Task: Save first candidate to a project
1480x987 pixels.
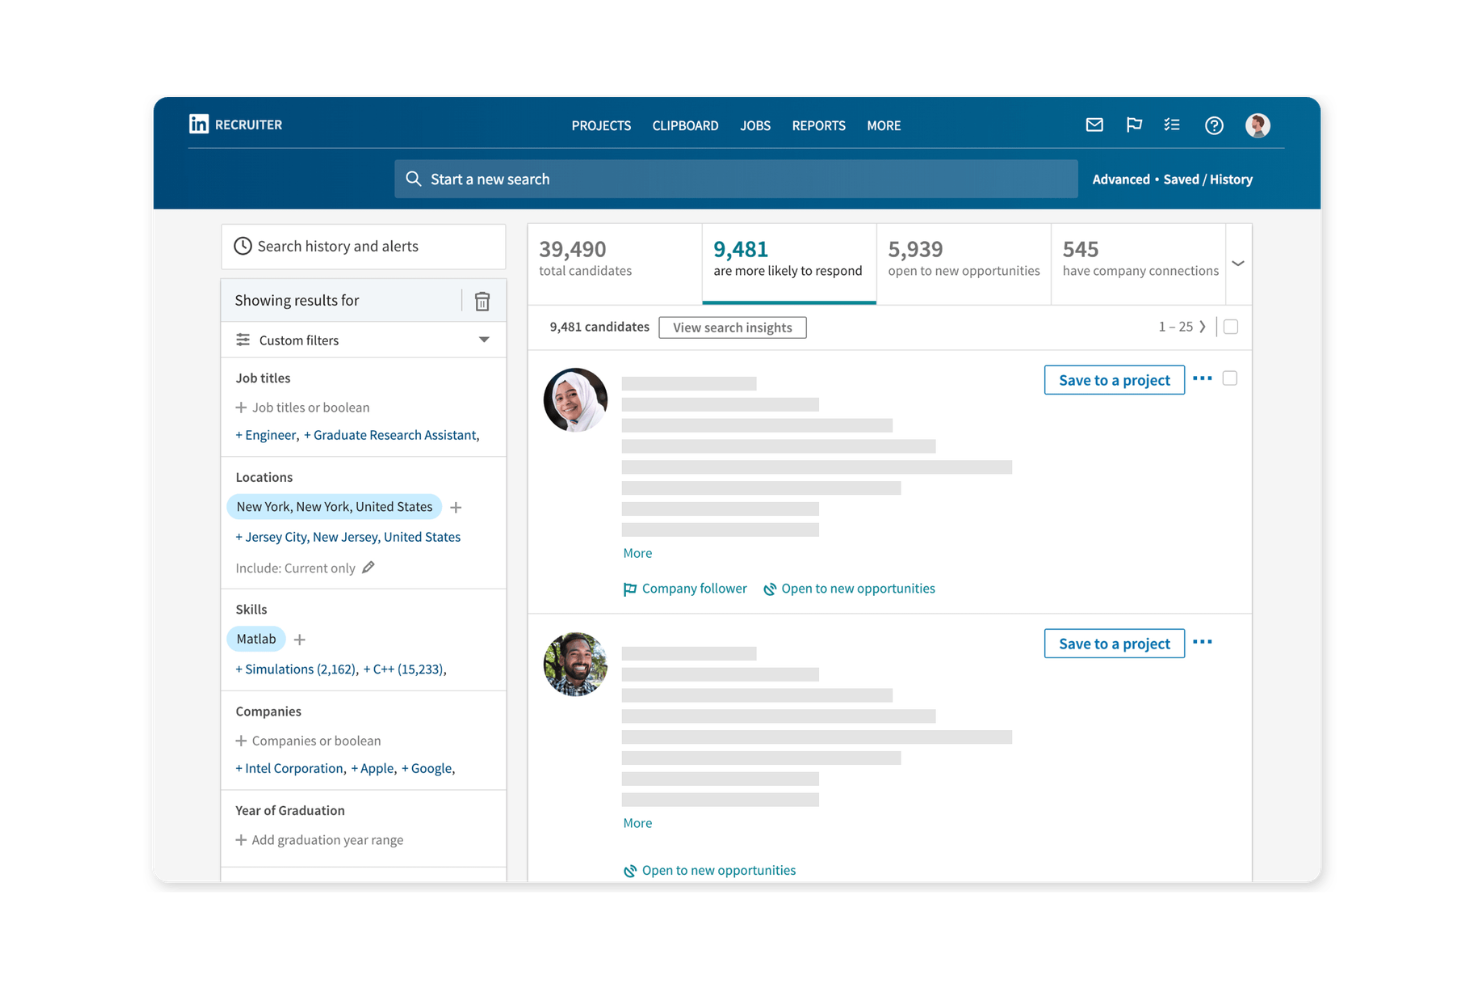Action: 1114,380
